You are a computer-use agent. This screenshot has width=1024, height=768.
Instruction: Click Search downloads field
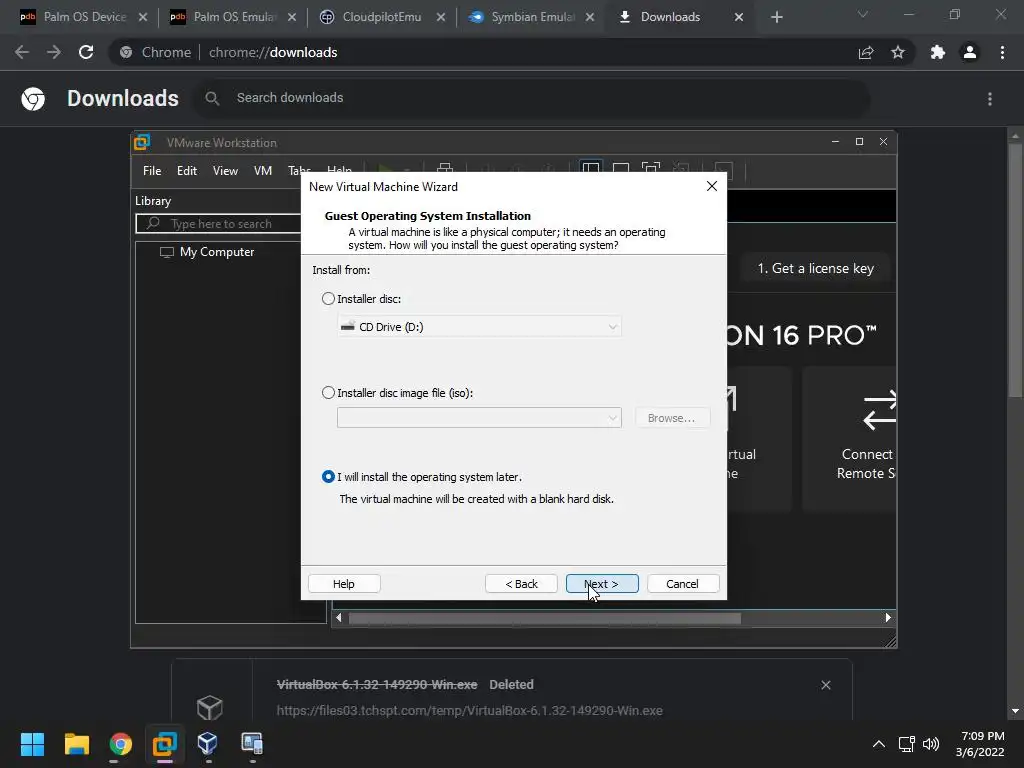point(532,98)
